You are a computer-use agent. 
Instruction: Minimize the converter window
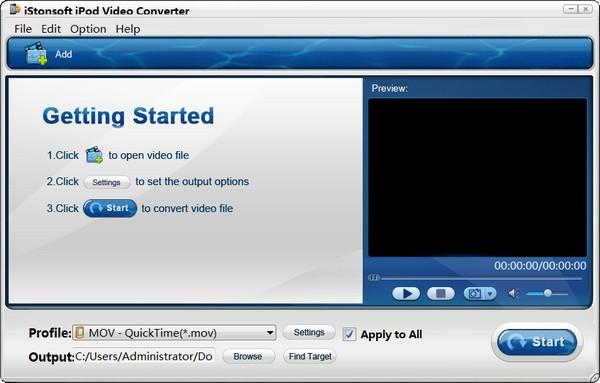pyautogui.click(x=571, y=9)
